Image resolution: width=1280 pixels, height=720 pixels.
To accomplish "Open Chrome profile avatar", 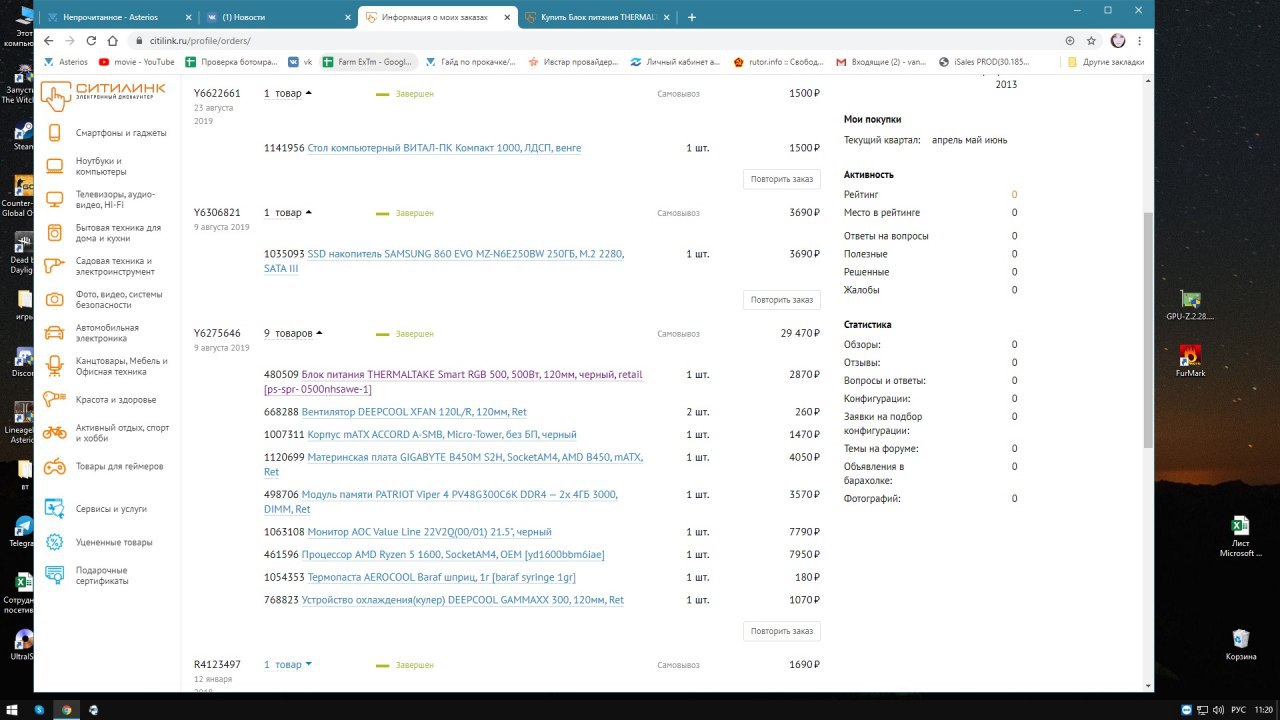I will (1118, 41).
